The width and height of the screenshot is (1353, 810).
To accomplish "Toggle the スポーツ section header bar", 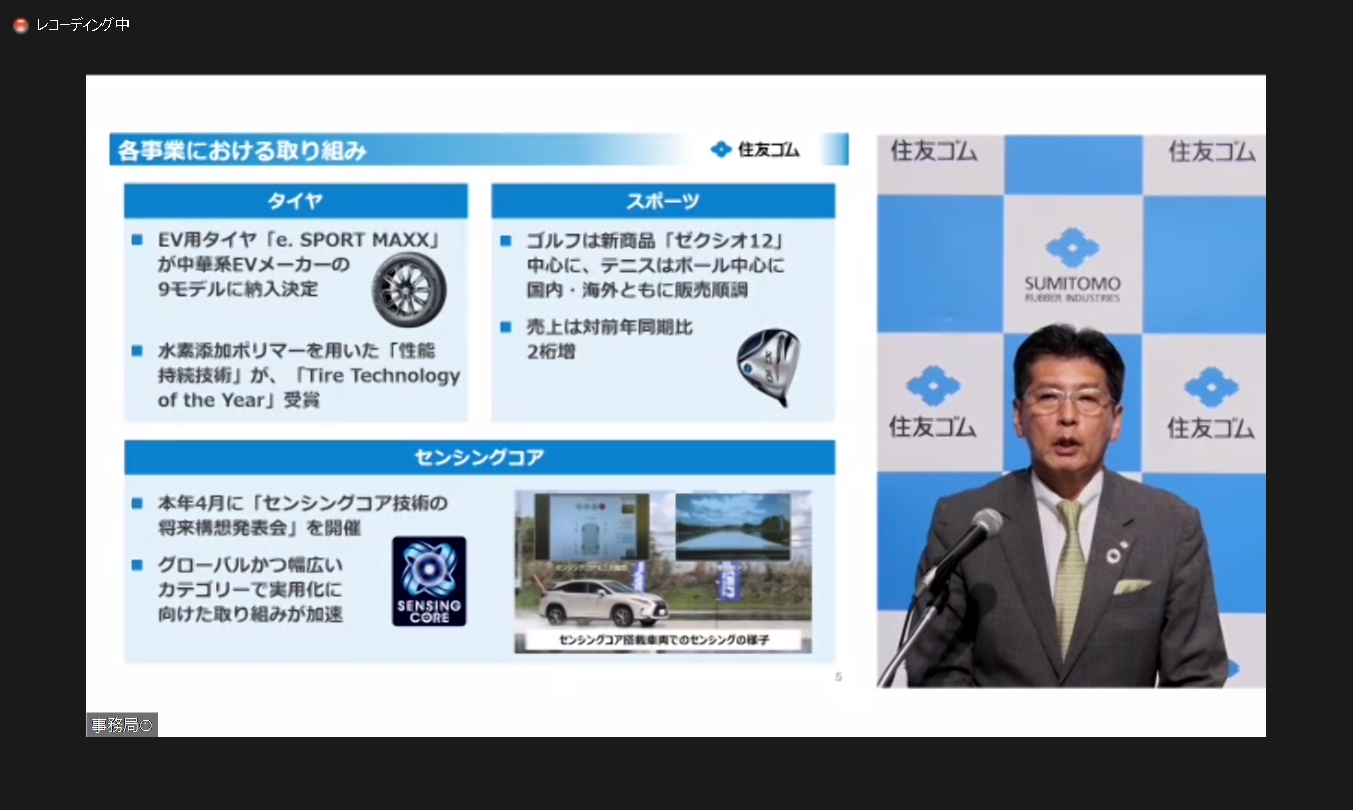I will pyautogui.click(x=663, y=200).
